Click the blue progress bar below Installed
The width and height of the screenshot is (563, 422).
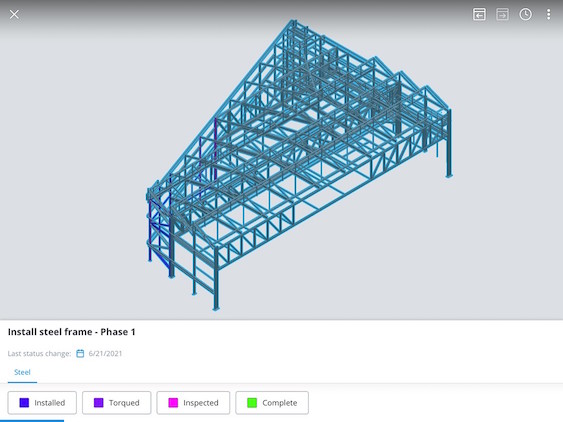click(32, 421)
